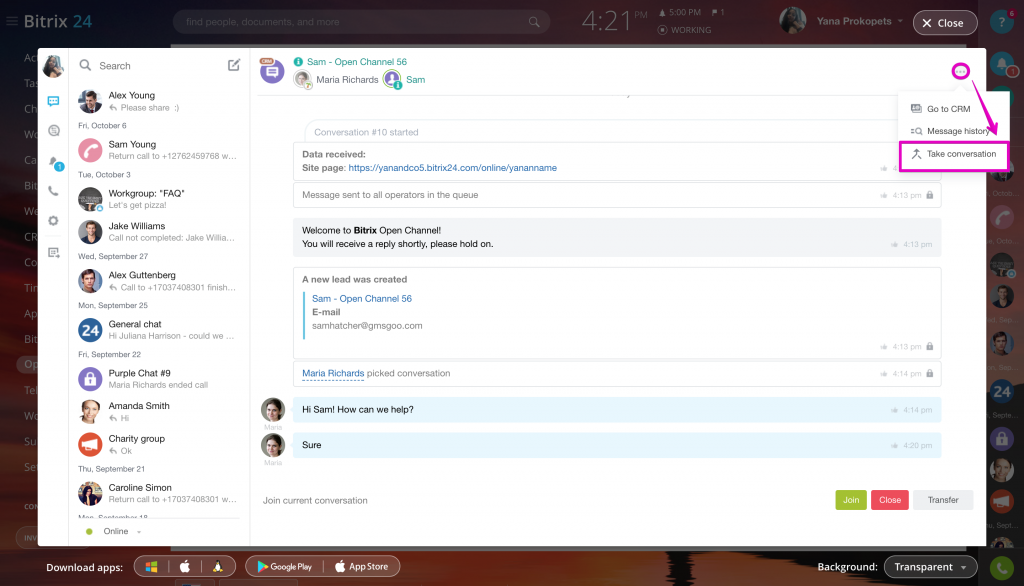
Task: Click the conversation title Sam - Open Channel 56
Action: [x=357, y=61]
